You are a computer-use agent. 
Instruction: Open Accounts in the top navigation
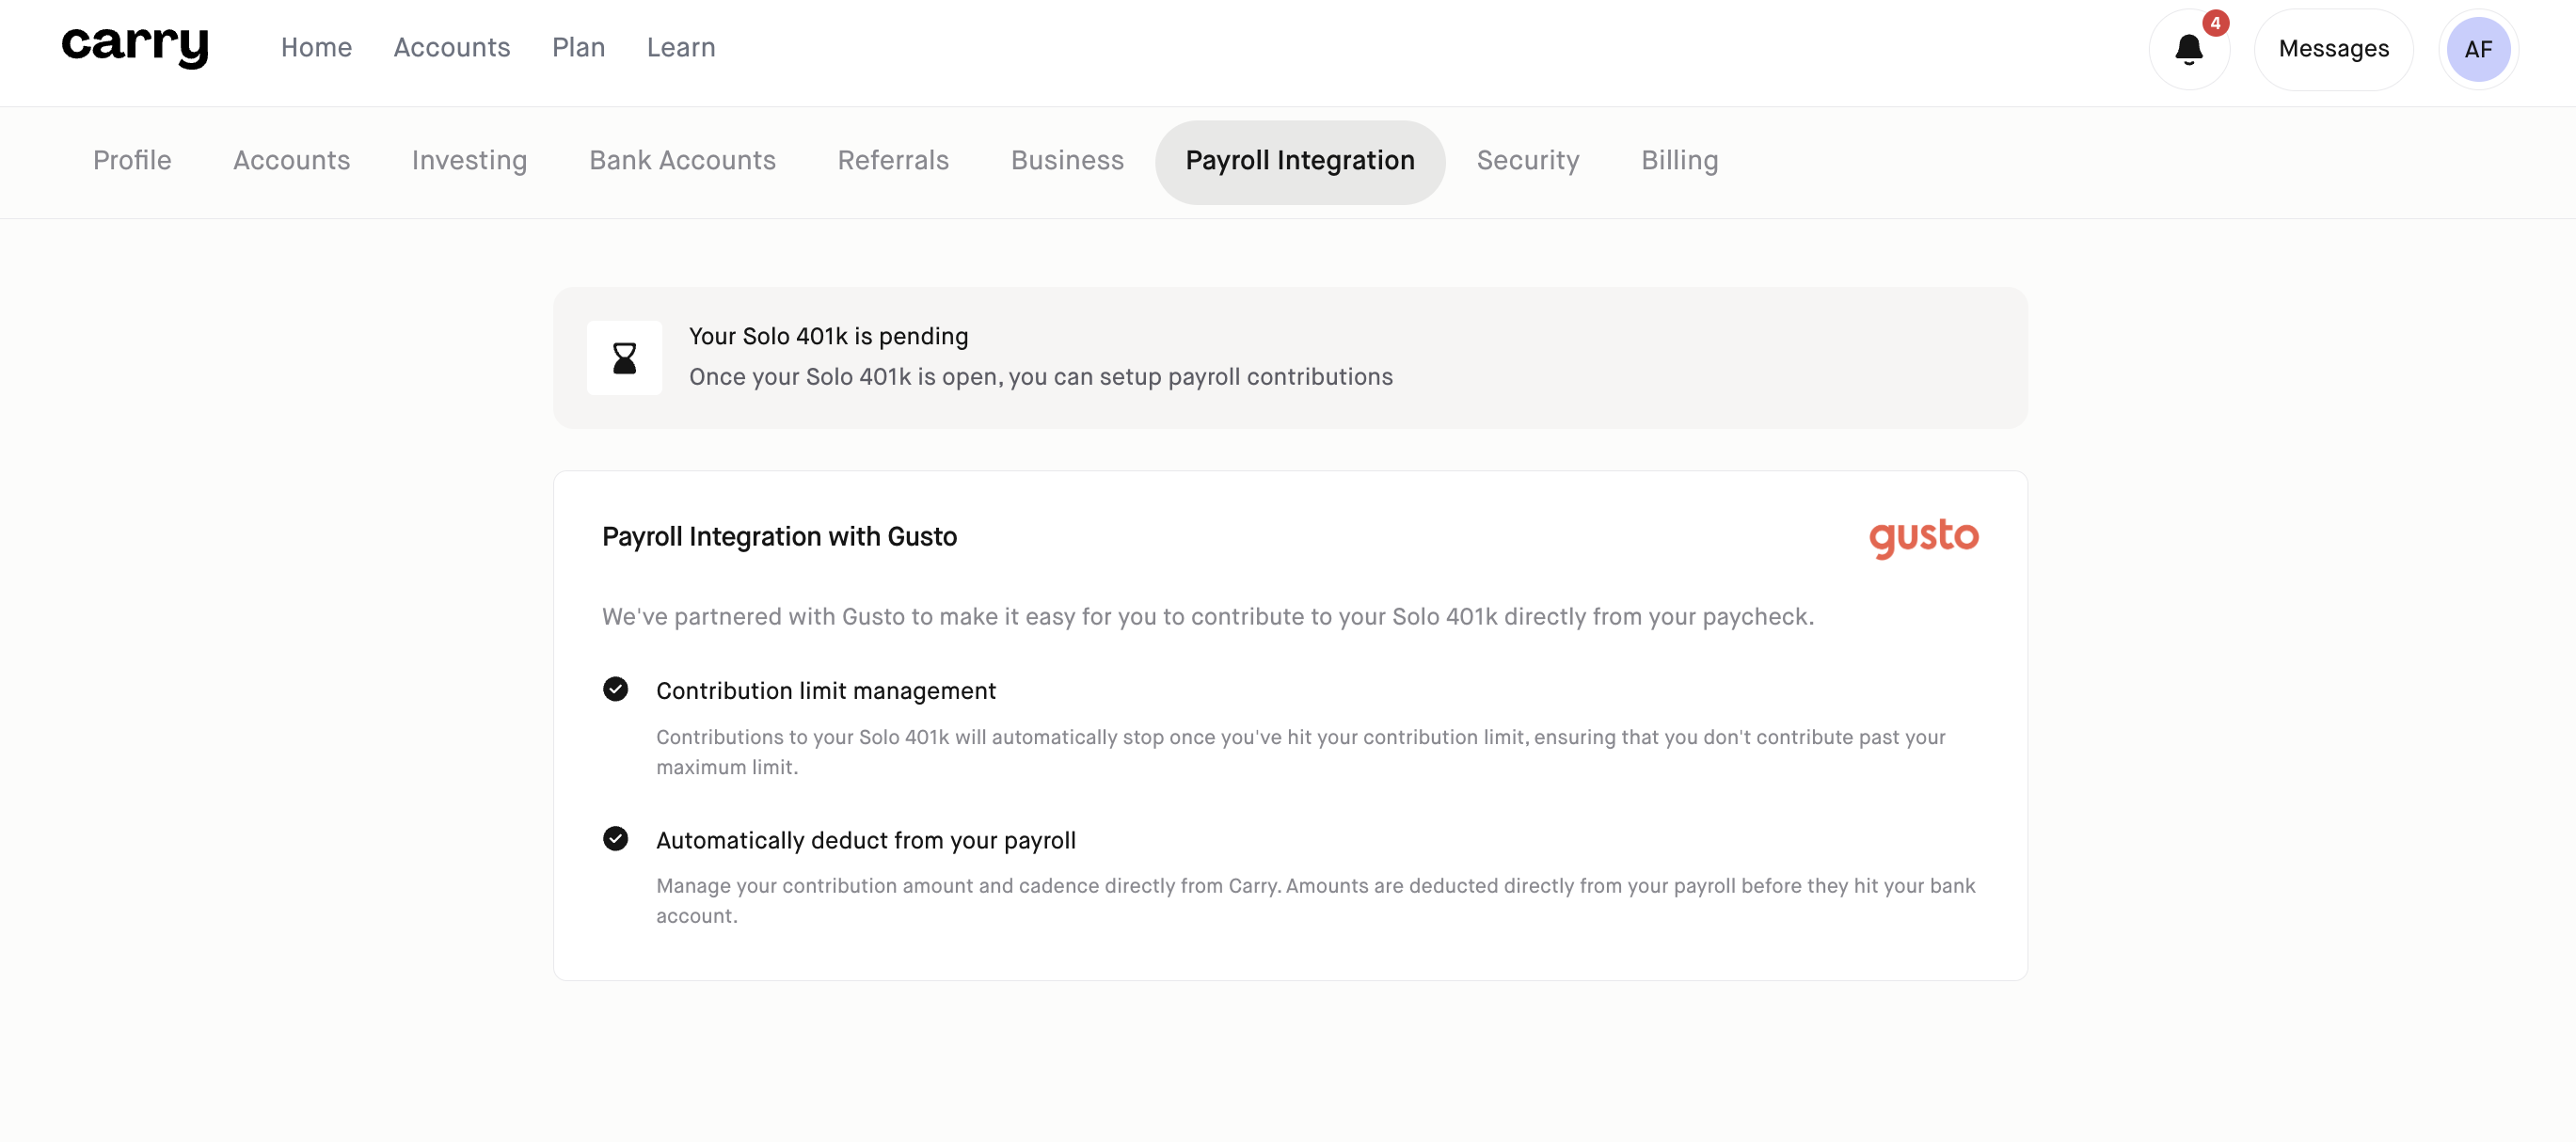[452, 47]
